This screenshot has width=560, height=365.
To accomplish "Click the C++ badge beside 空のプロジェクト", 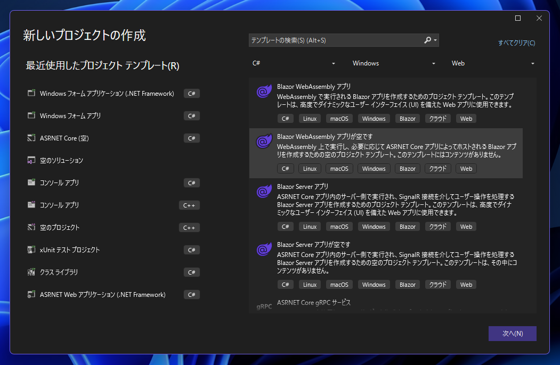I will click(189, 228).
